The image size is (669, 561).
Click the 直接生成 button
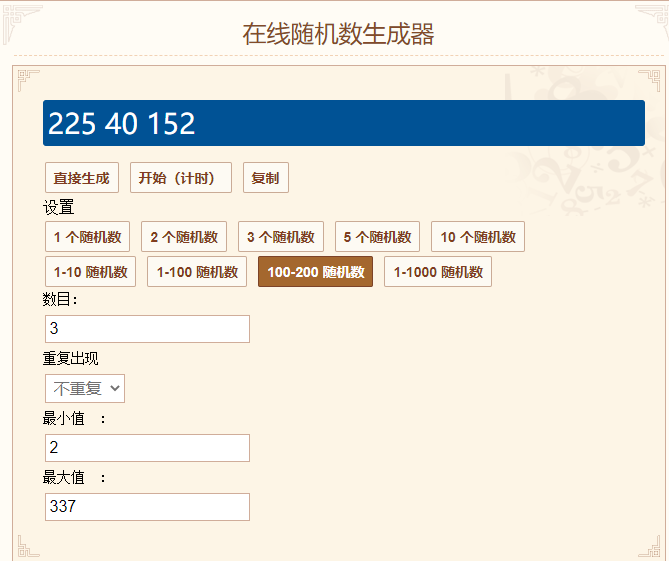coord(82,177)
